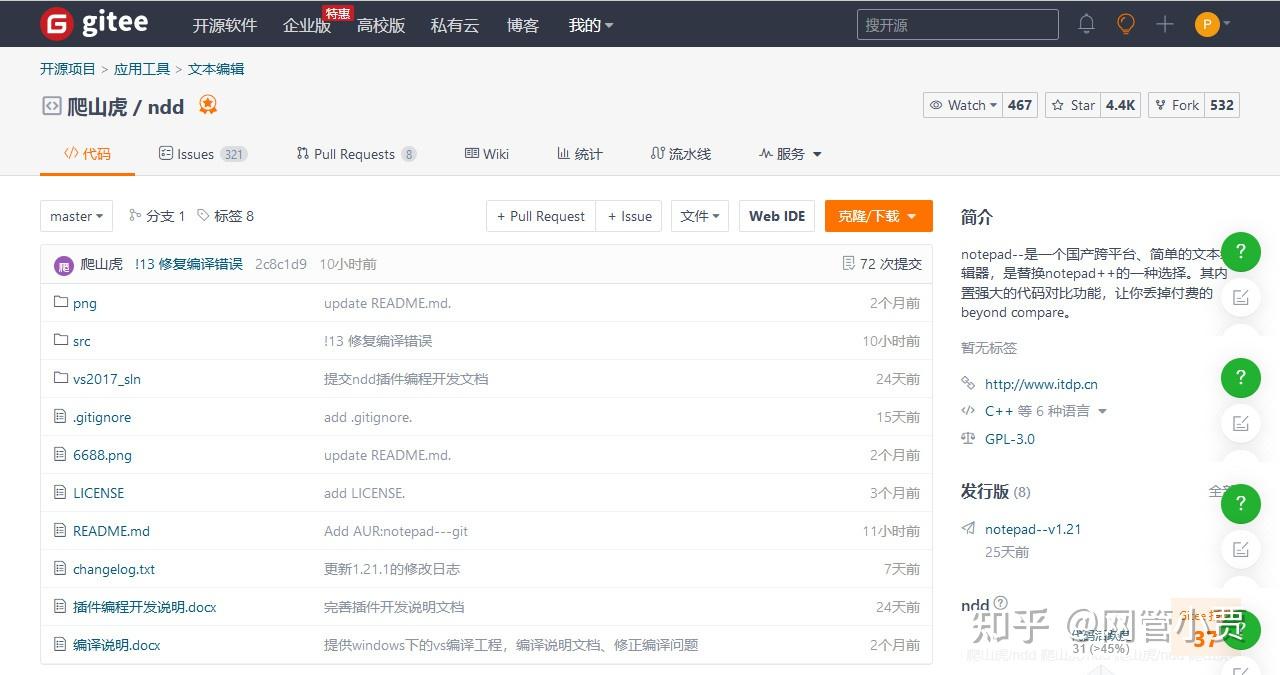This screenshot has height=675, width=1280.
Task: Click the star count 4.4K
Action: coord(1121,105)
